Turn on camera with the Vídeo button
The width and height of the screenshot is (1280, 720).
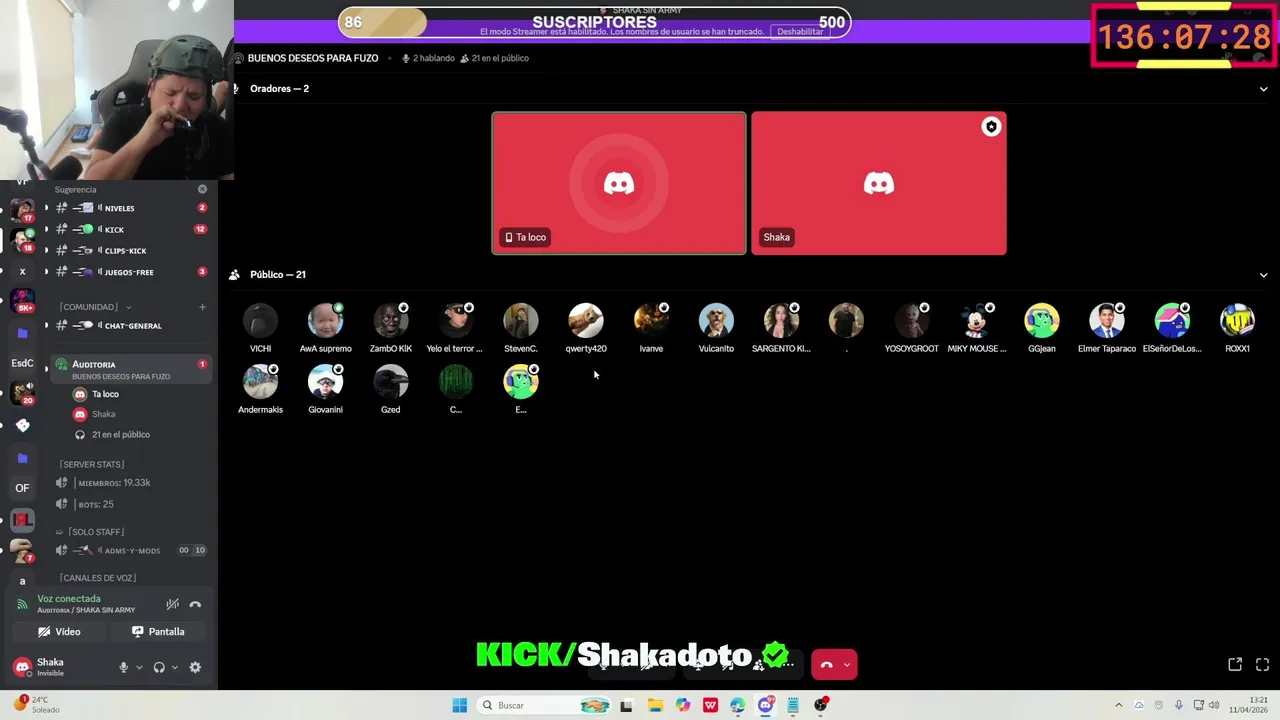[x=59, y=632]
